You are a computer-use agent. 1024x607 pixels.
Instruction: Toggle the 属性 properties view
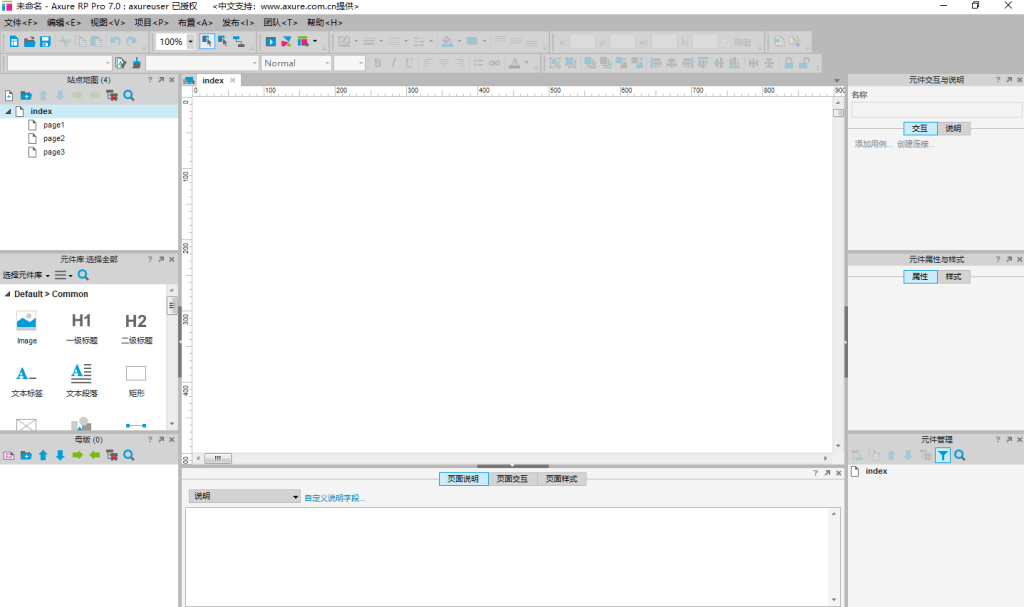[x=920, y=276]
